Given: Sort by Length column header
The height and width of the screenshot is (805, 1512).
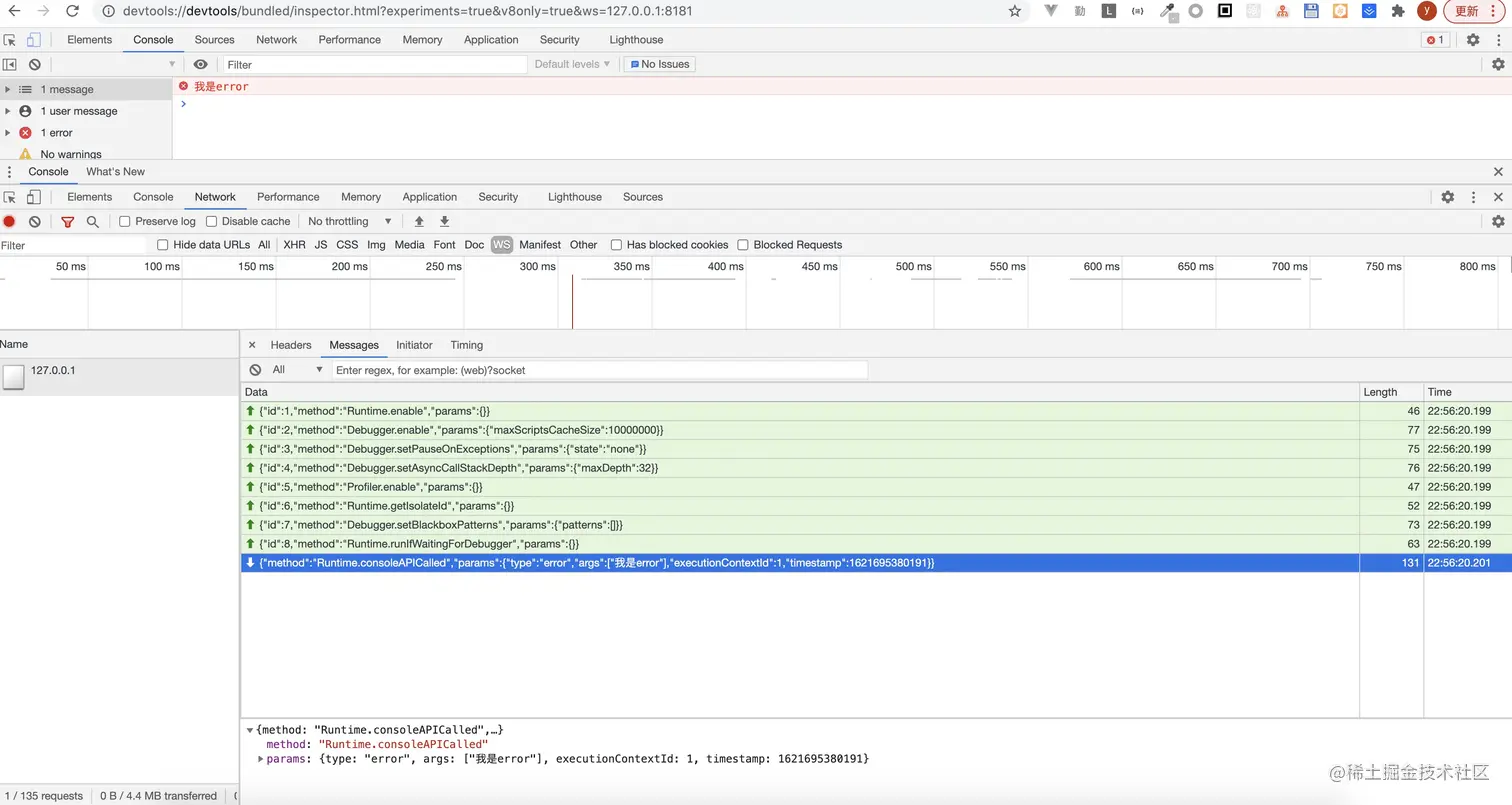Looking at the screenshot, I should (1391, 392).
